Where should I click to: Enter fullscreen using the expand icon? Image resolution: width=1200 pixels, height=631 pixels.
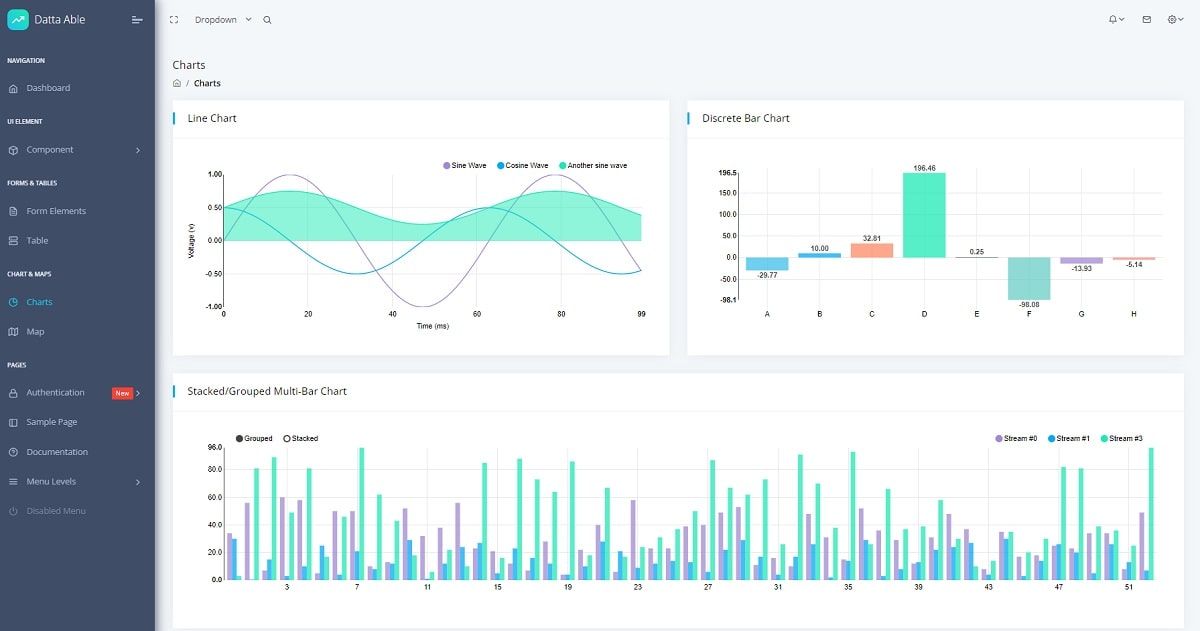(173, 19)
